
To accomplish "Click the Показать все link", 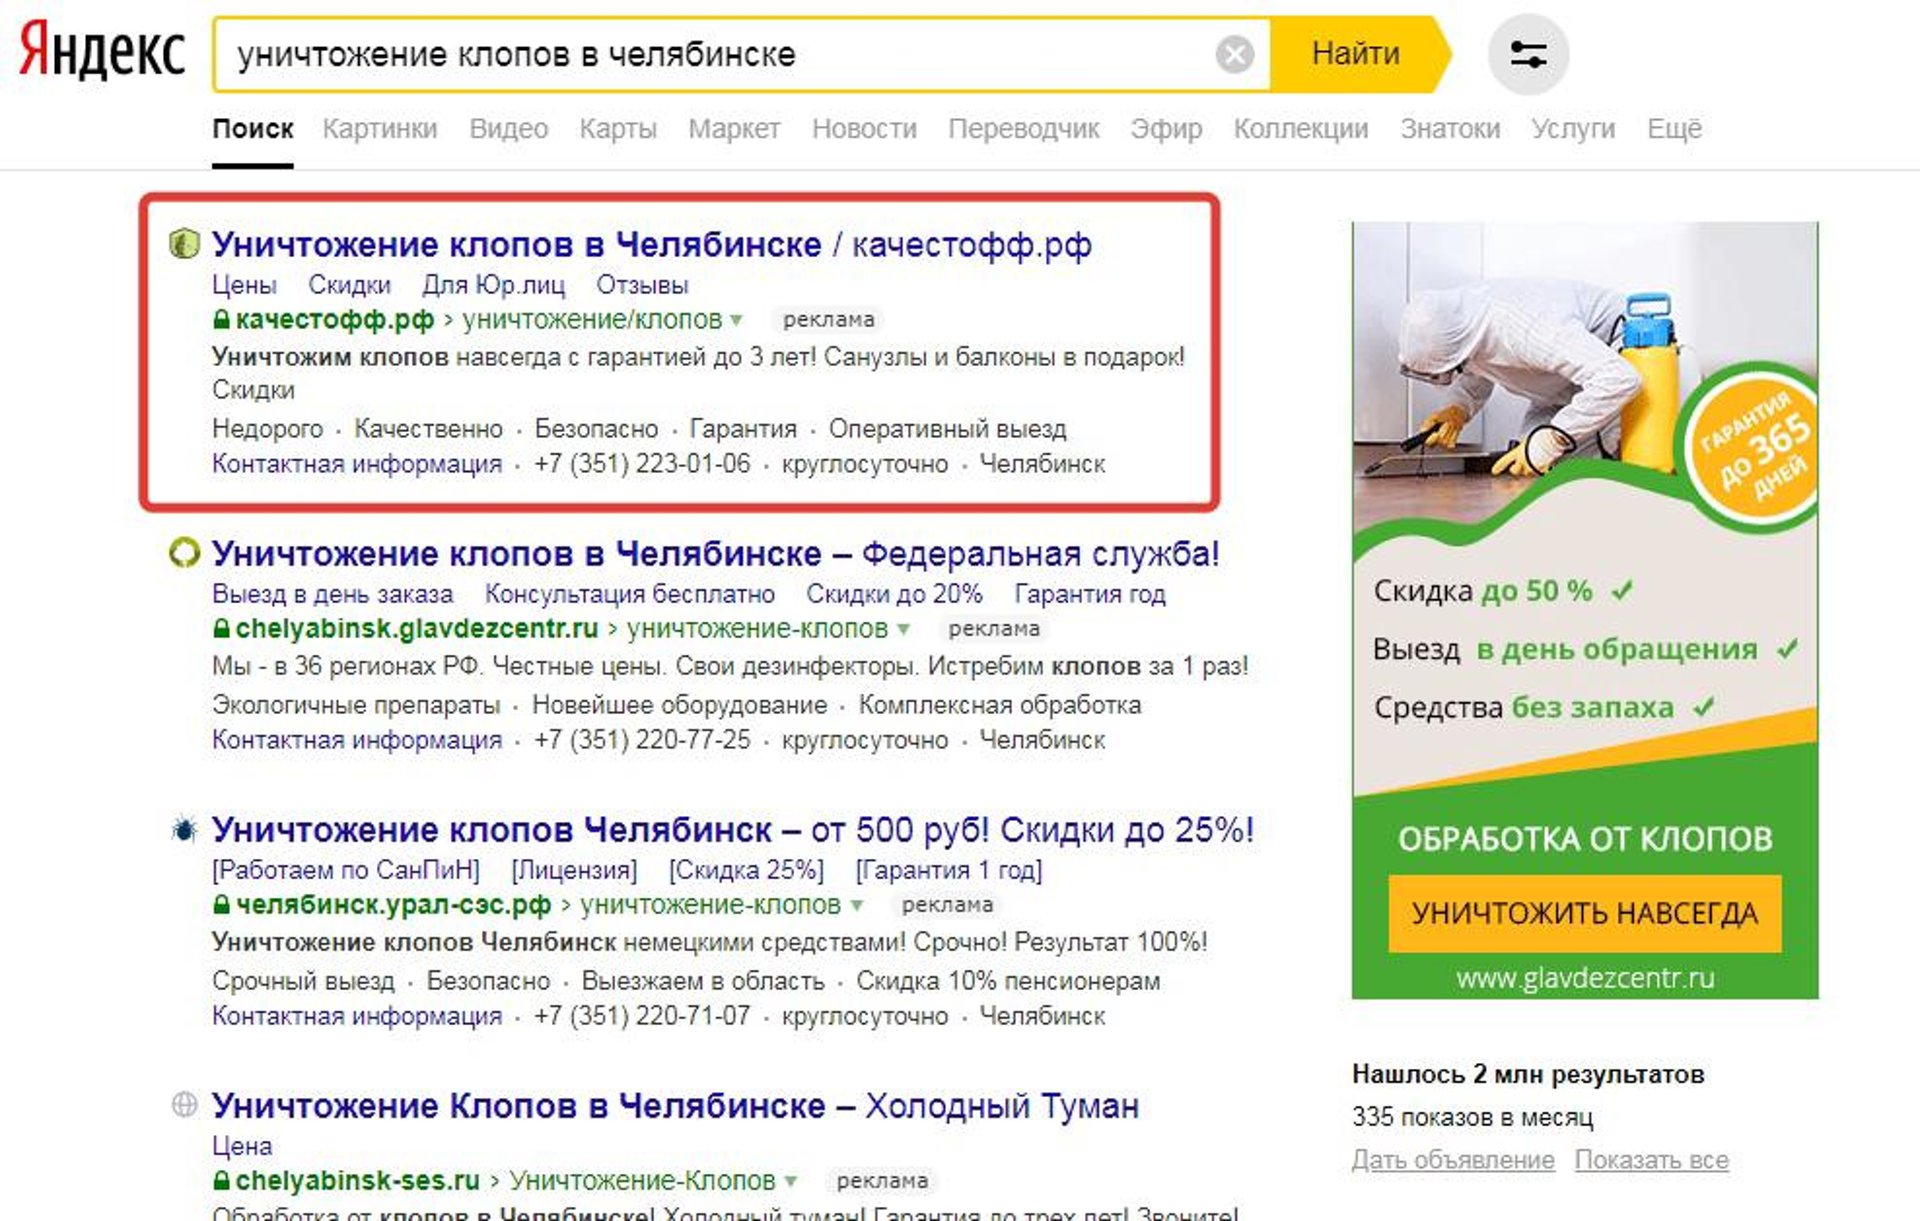I will point(1651,1160).
